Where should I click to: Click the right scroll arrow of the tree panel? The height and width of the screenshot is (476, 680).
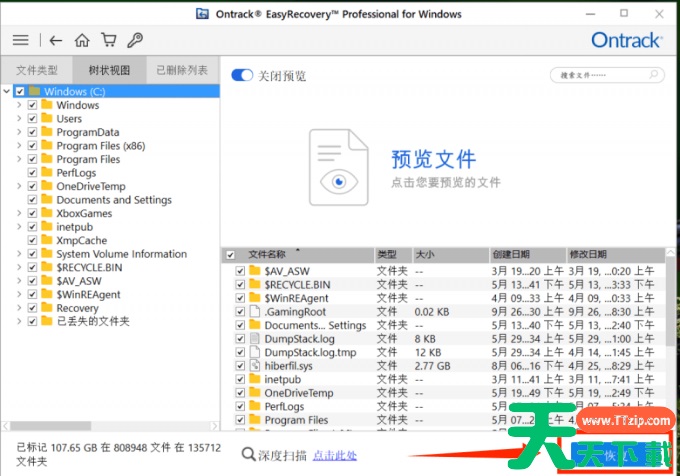pos(215,426)
